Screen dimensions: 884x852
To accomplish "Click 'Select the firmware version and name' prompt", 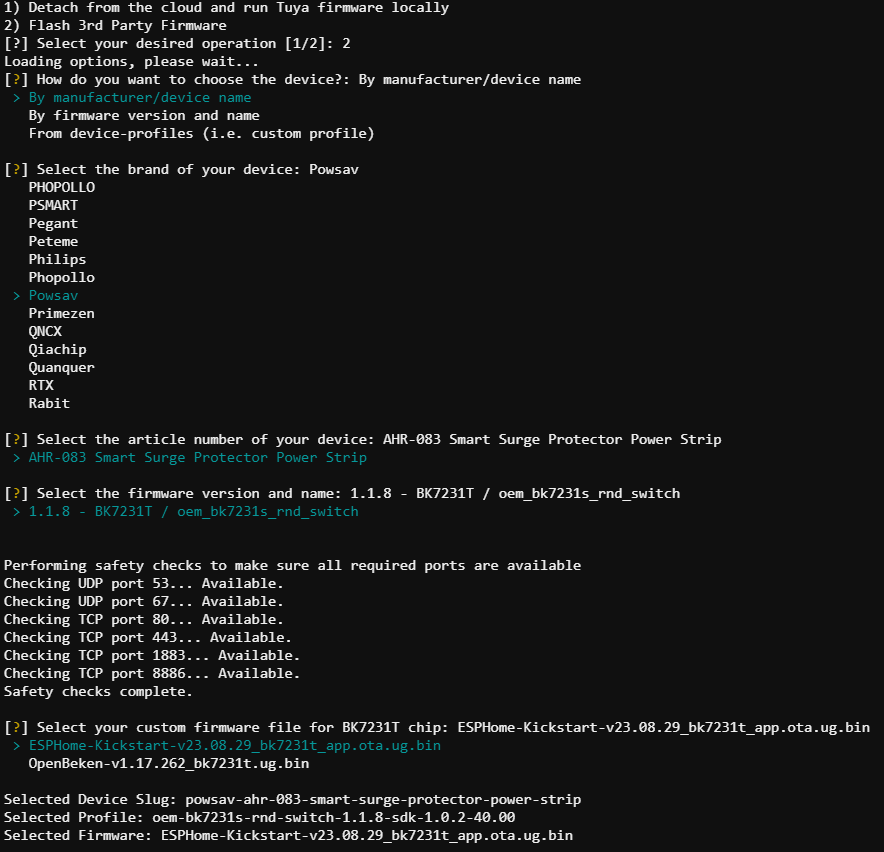I will click(x=342, y=493).
